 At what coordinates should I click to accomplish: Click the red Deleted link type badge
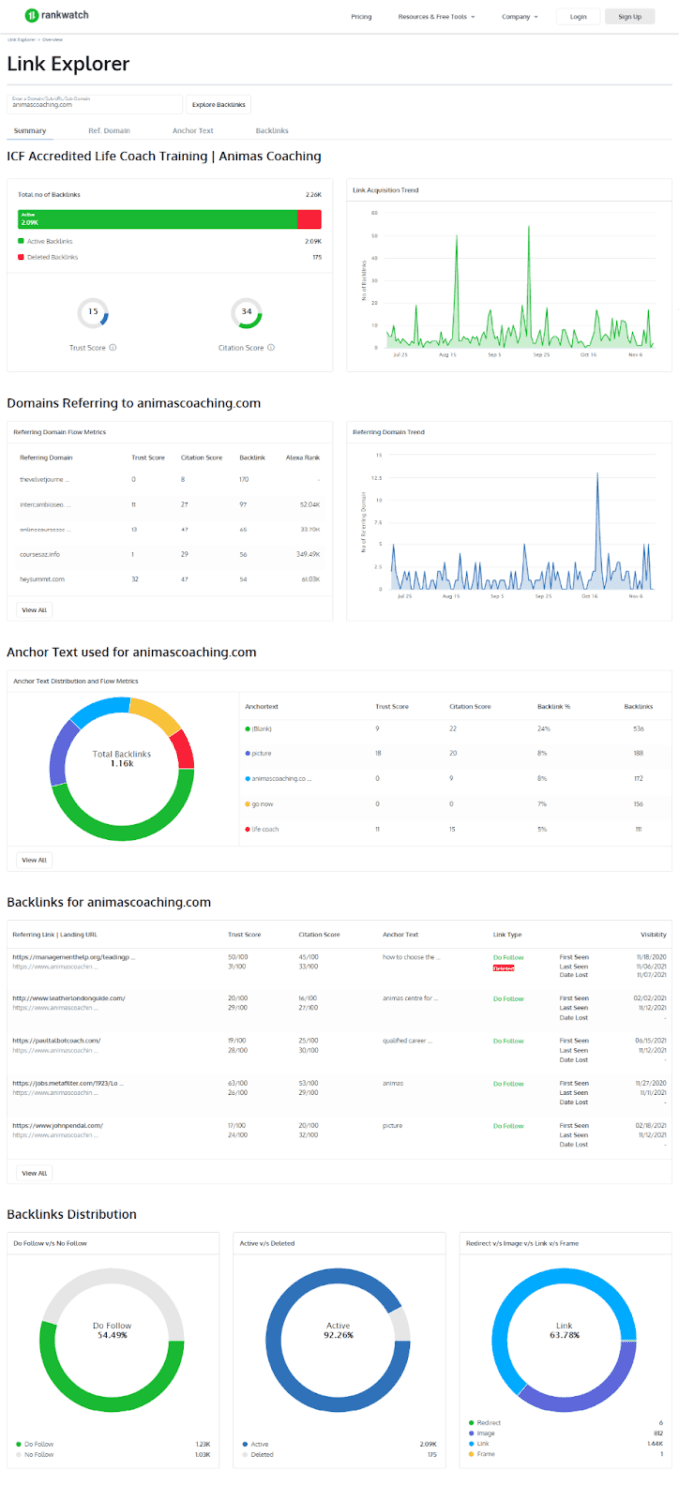tap(503, 968)
